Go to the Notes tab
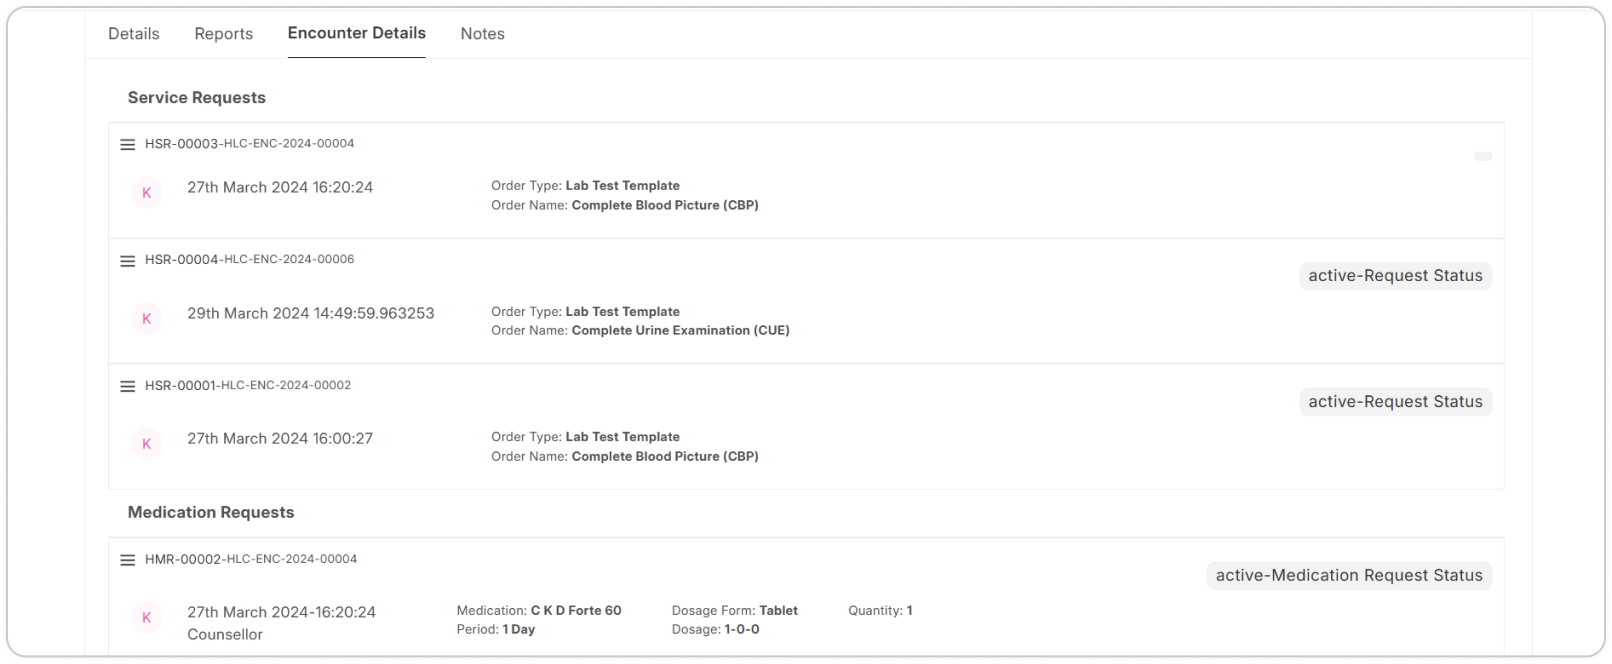The width and height of the screenshot is (1612, 664). (482, 34)
